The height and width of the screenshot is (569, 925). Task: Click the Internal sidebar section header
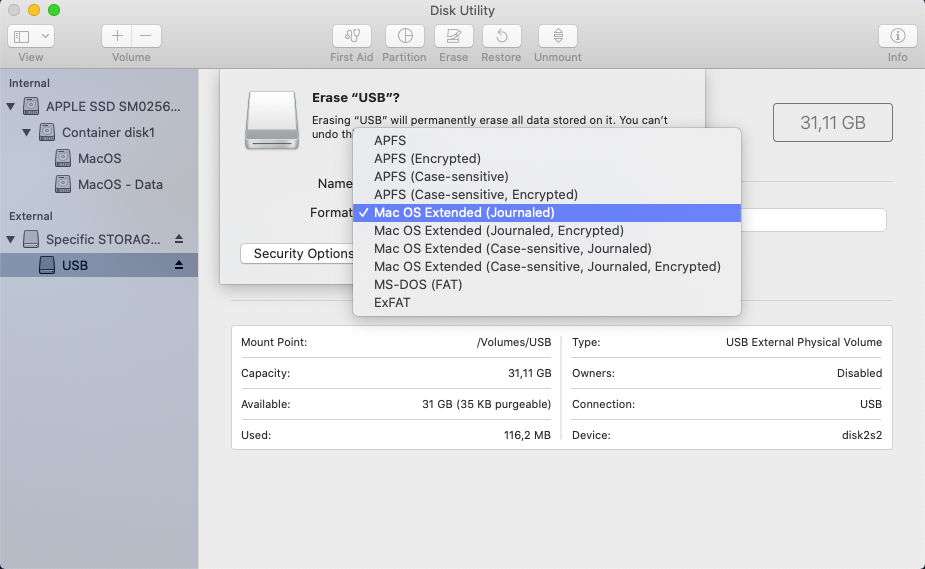pos(29,83)
